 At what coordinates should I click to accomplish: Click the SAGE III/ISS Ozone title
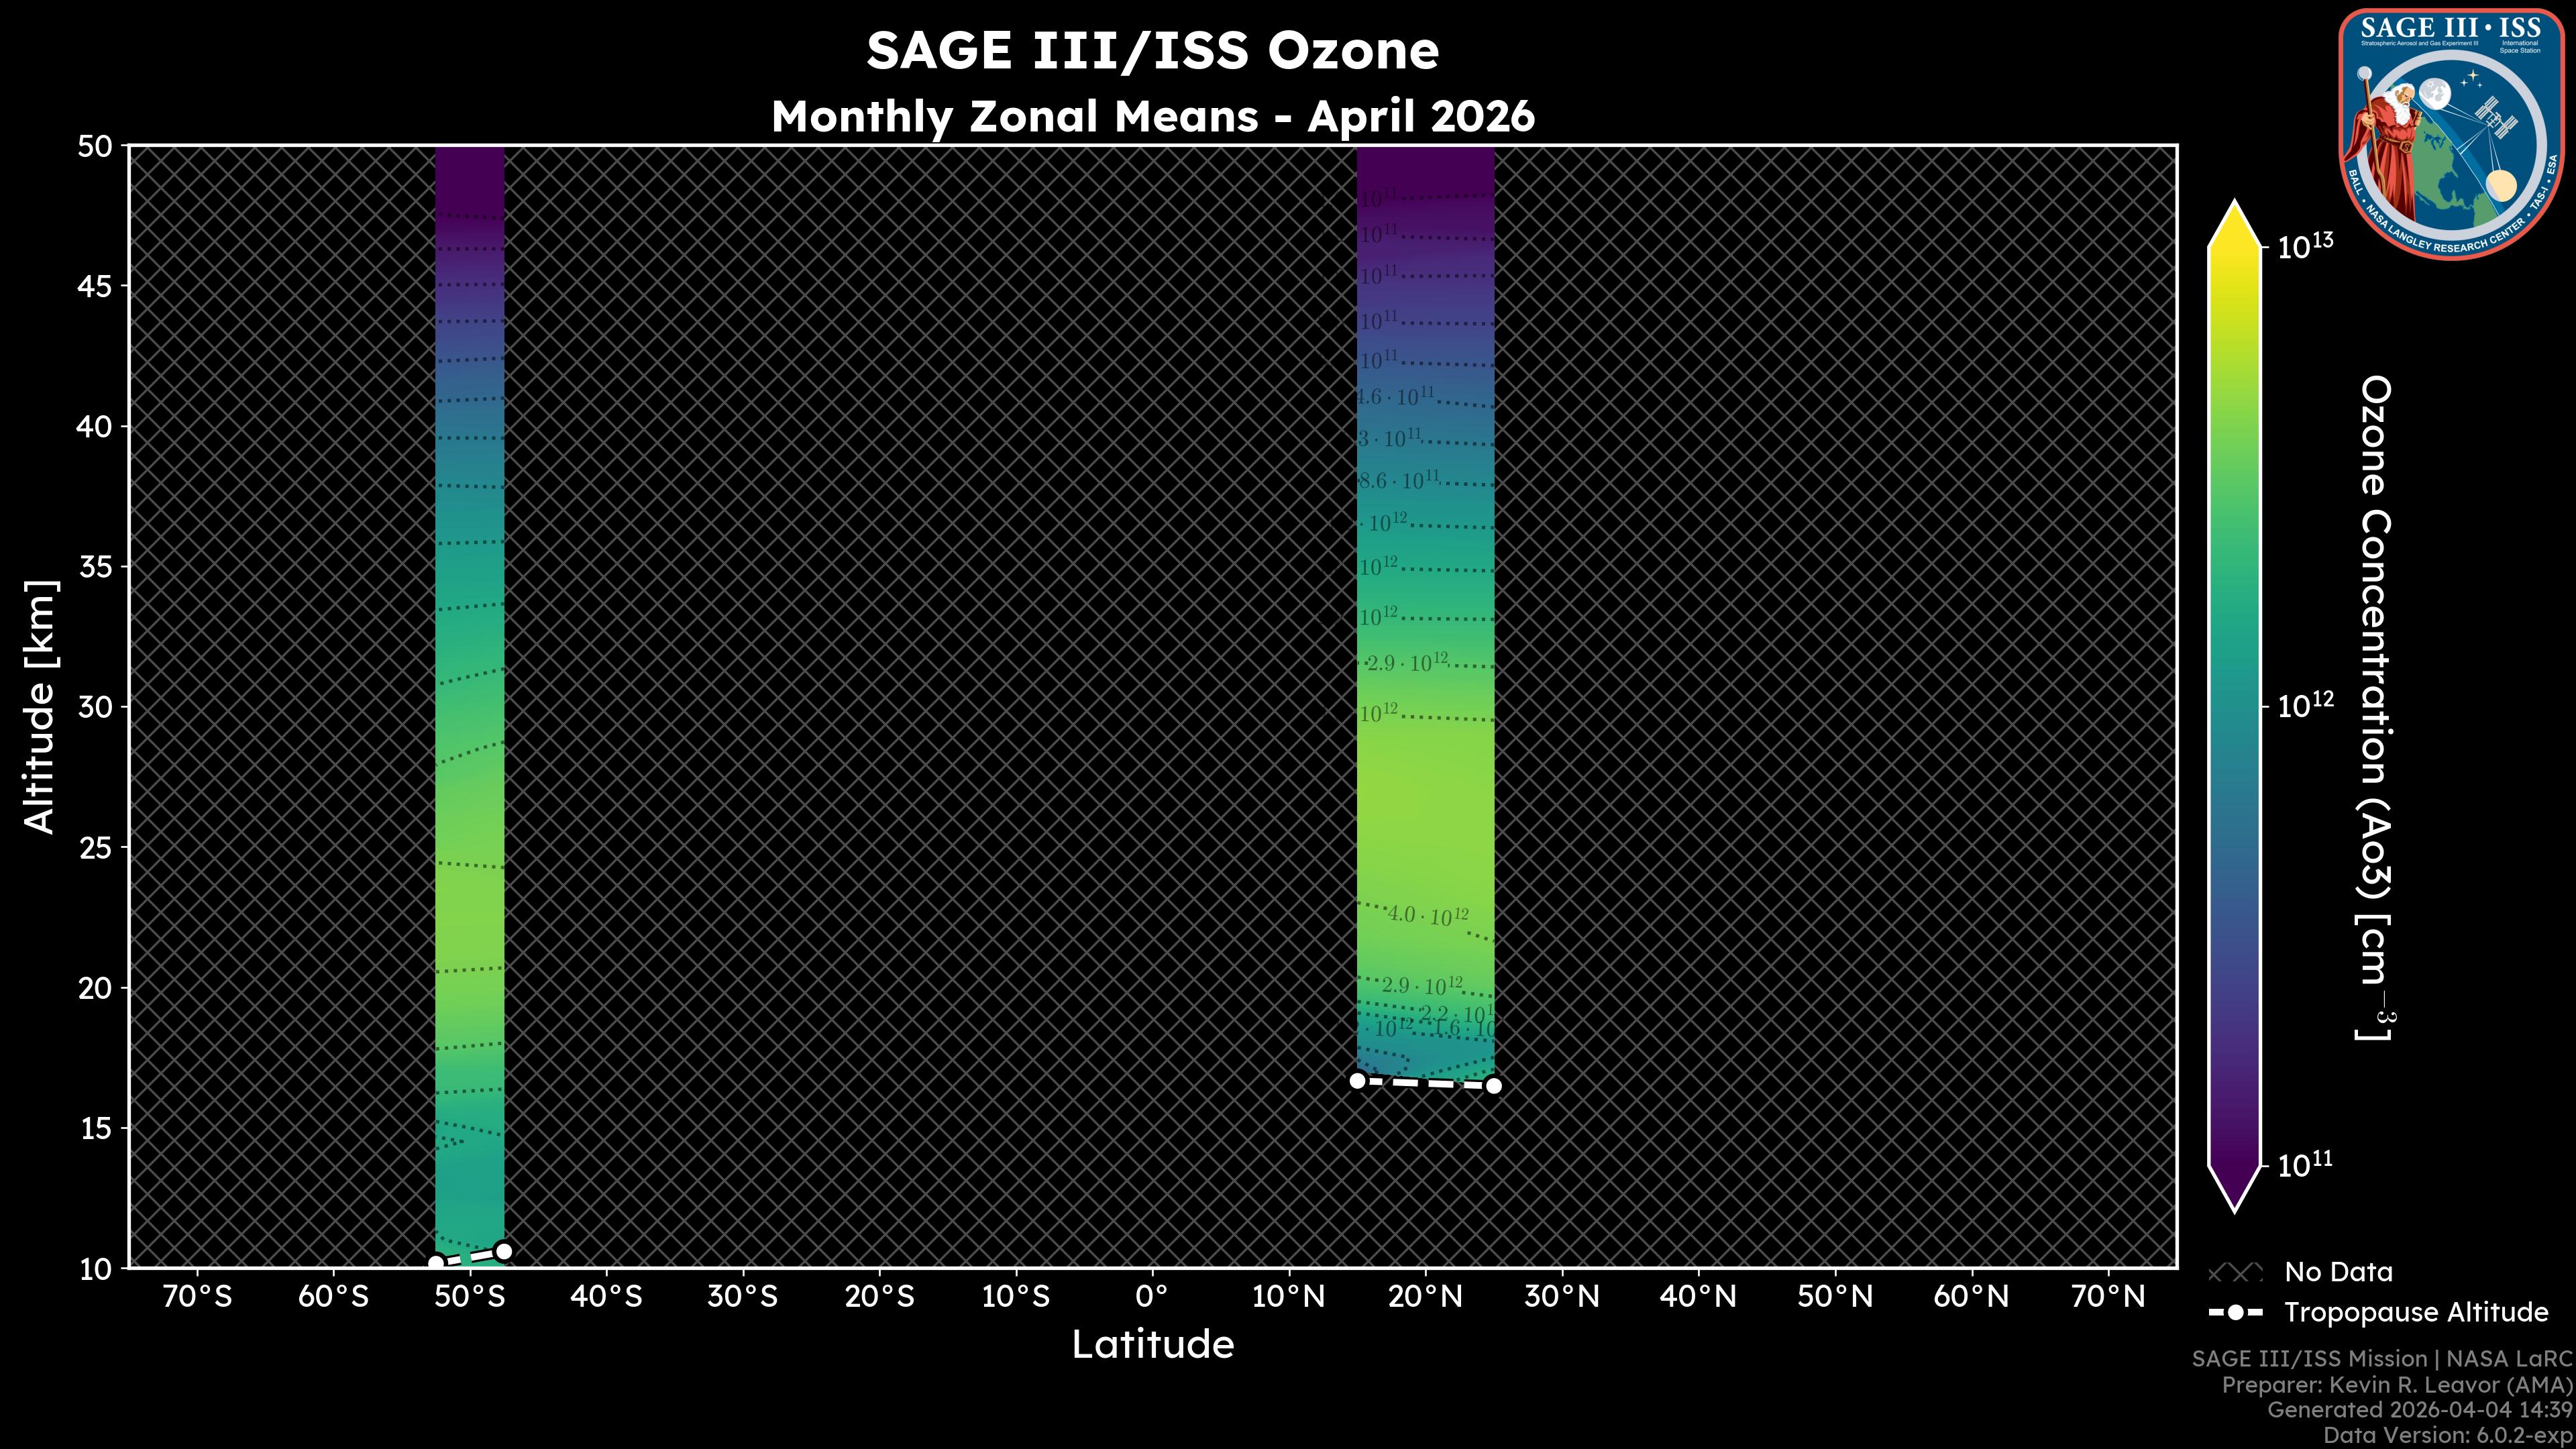click(1152, 51)
